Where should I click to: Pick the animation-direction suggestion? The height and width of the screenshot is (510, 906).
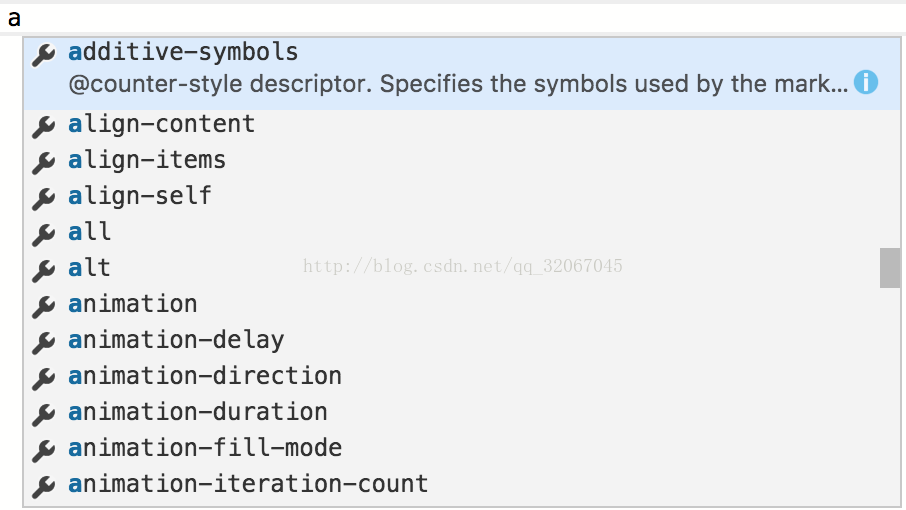462,376
